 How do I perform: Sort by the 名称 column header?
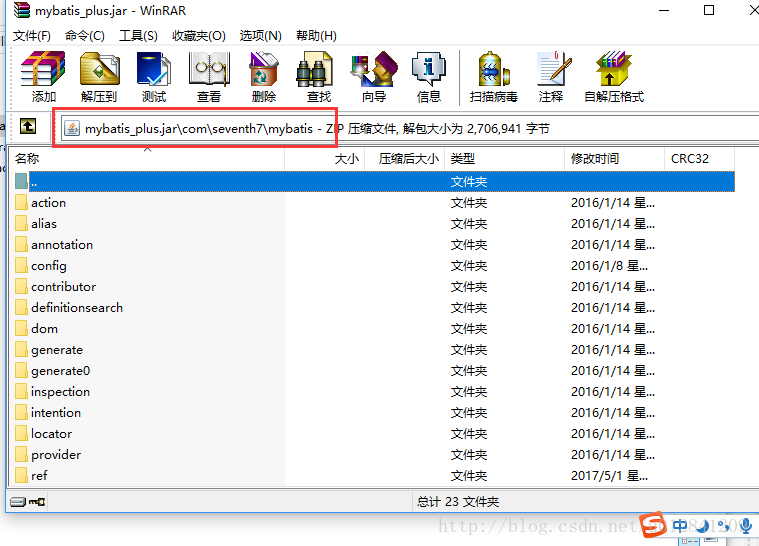pos(147,159)
